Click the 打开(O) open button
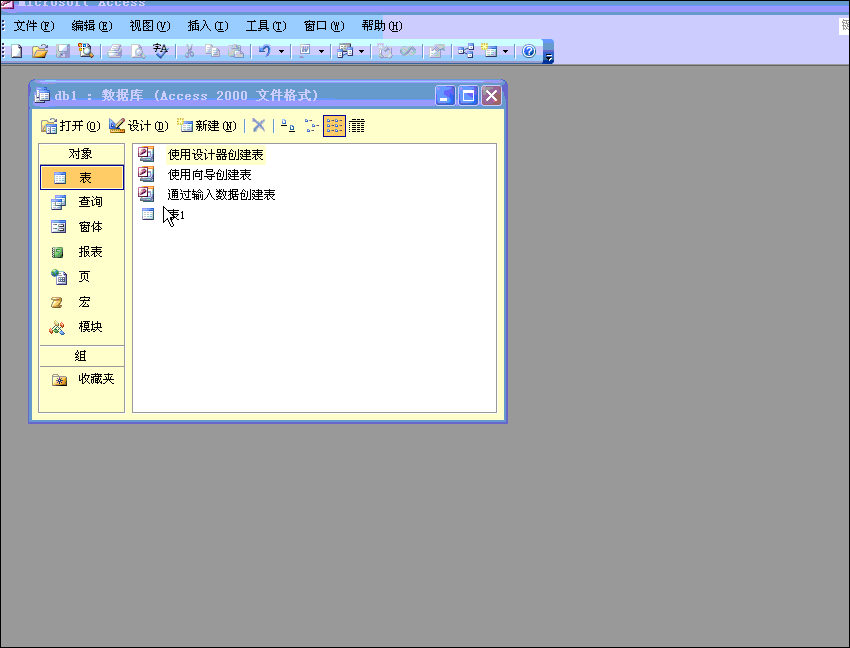 click(x=71, y=126)
